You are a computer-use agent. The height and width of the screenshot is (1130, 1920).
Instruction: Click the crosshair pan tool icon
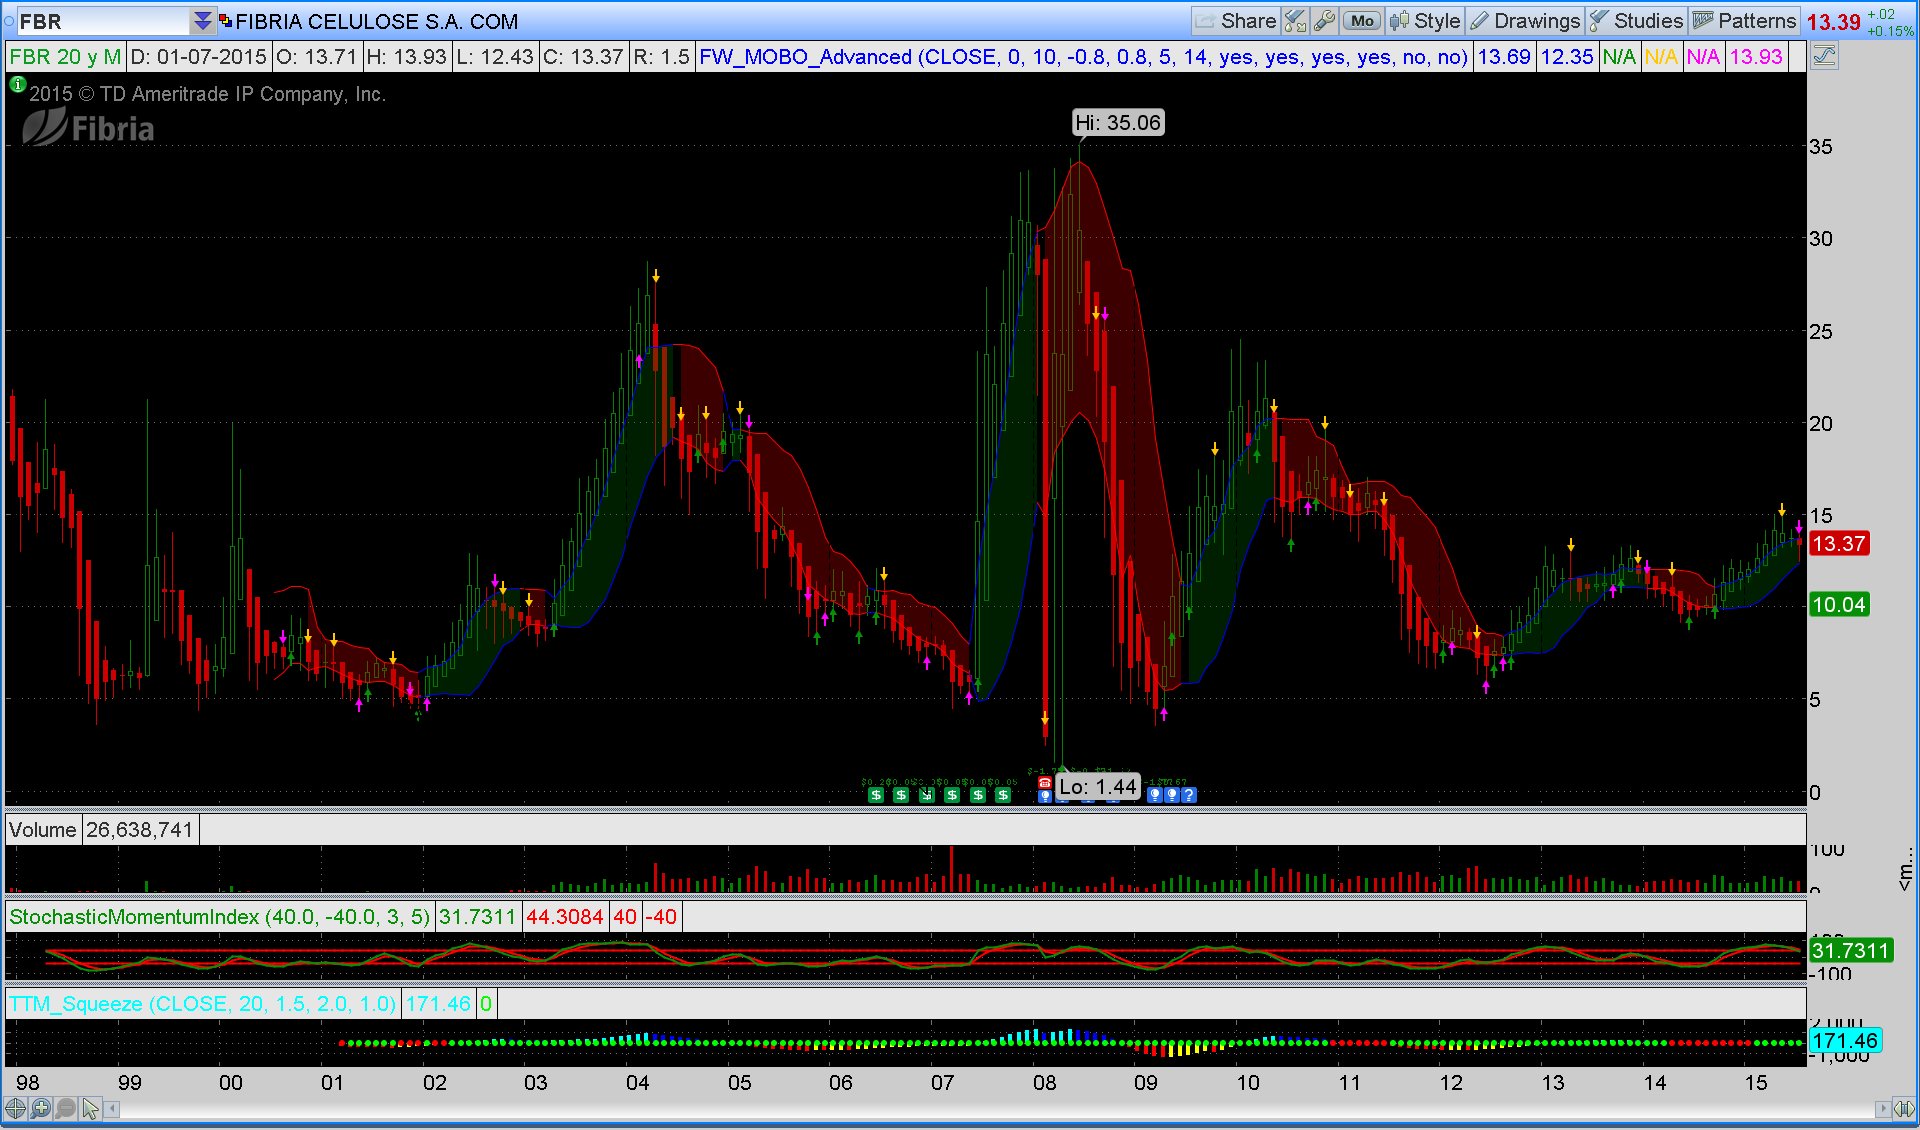point(15,1108)
